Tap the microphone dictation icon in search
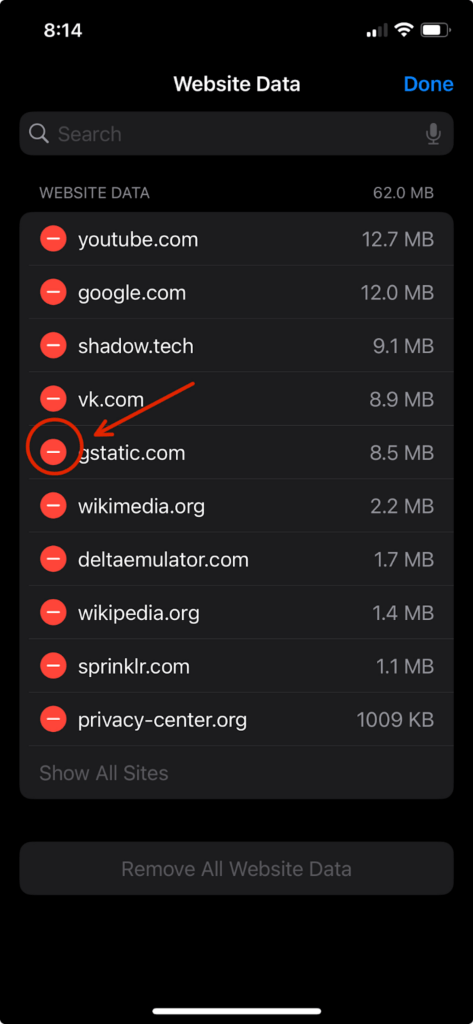473x1024 pixels. 432,134
